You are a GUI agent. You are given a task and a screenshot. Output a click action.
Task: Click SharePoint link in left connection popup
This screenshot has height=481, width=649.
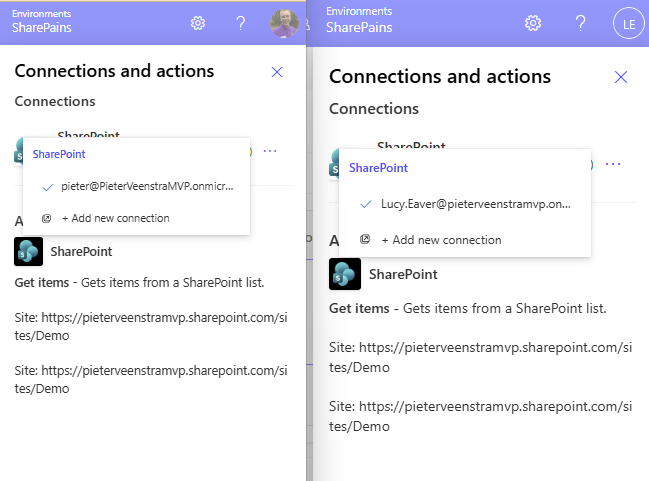coord(59,154)
